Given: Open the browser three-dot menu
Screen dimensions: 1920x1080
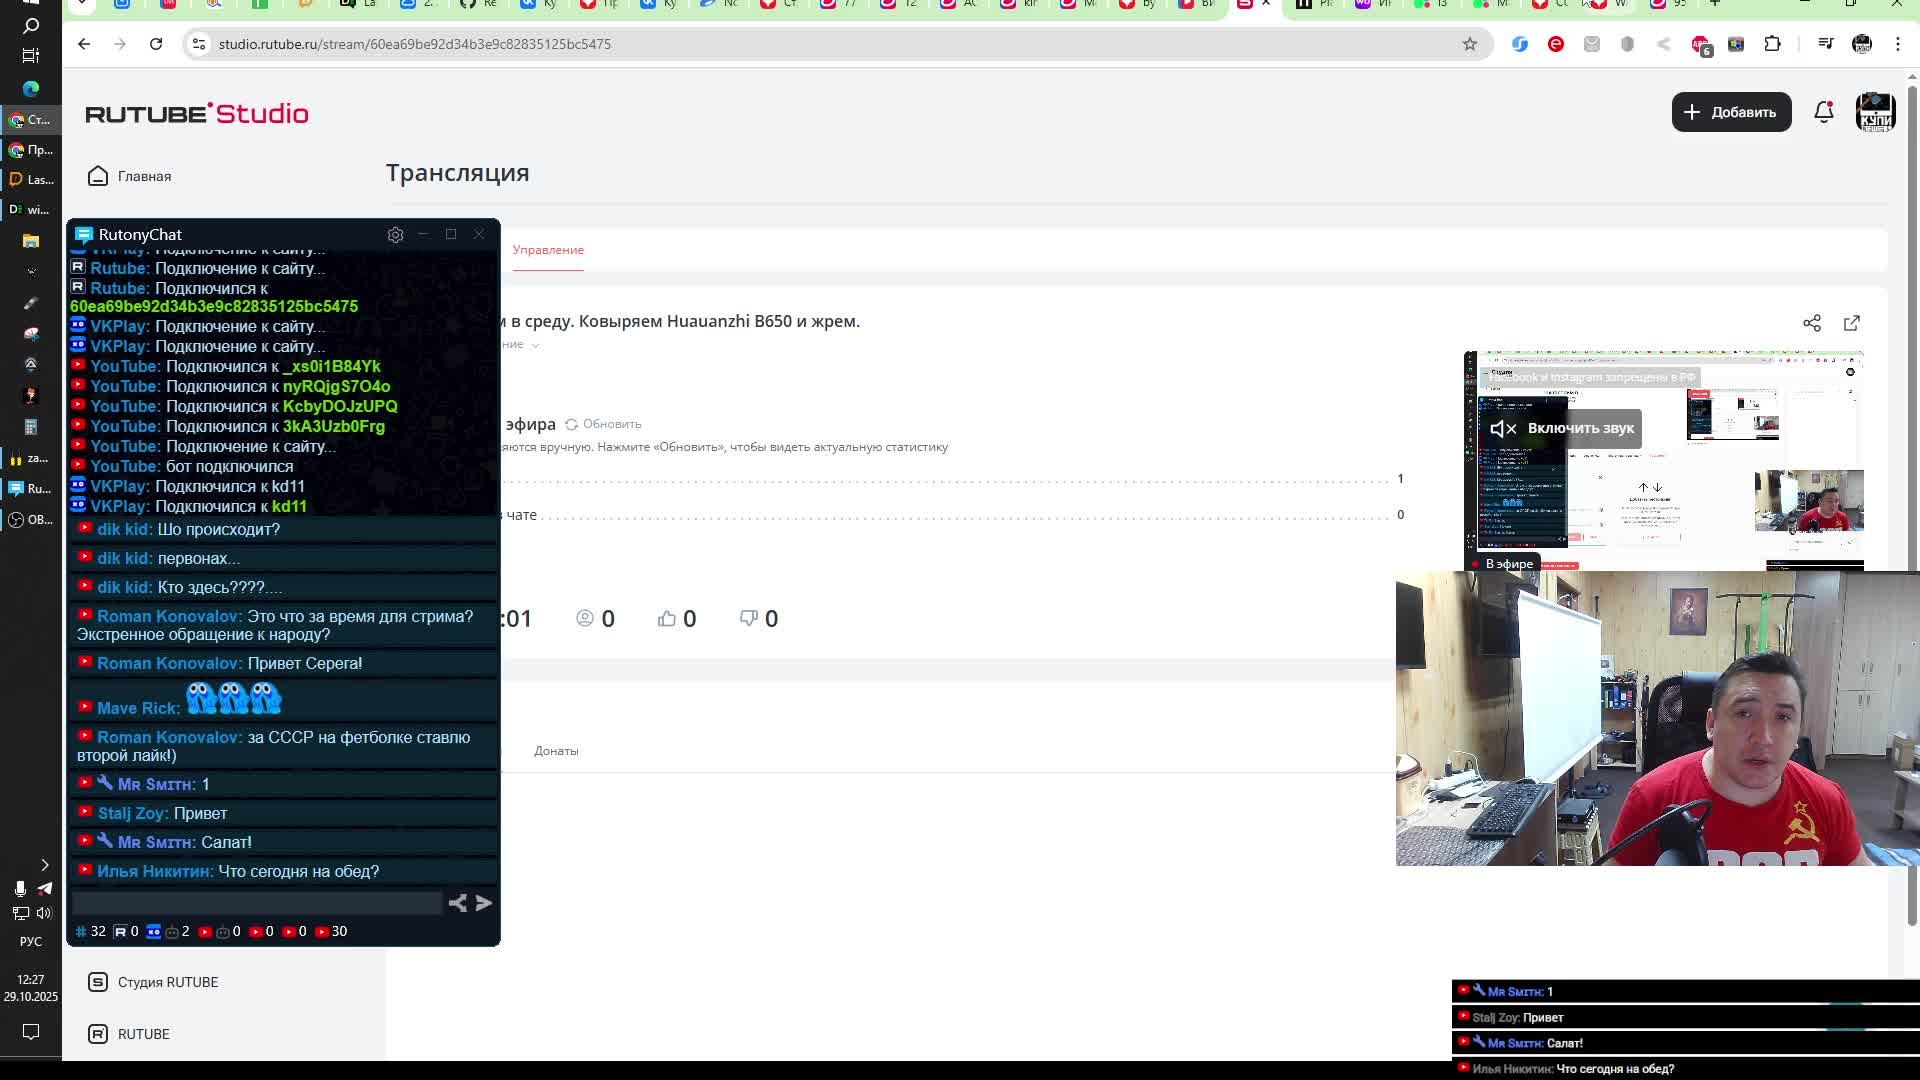Looking at the screenshot, I should pyautogui.click(x=1897, y=44).
